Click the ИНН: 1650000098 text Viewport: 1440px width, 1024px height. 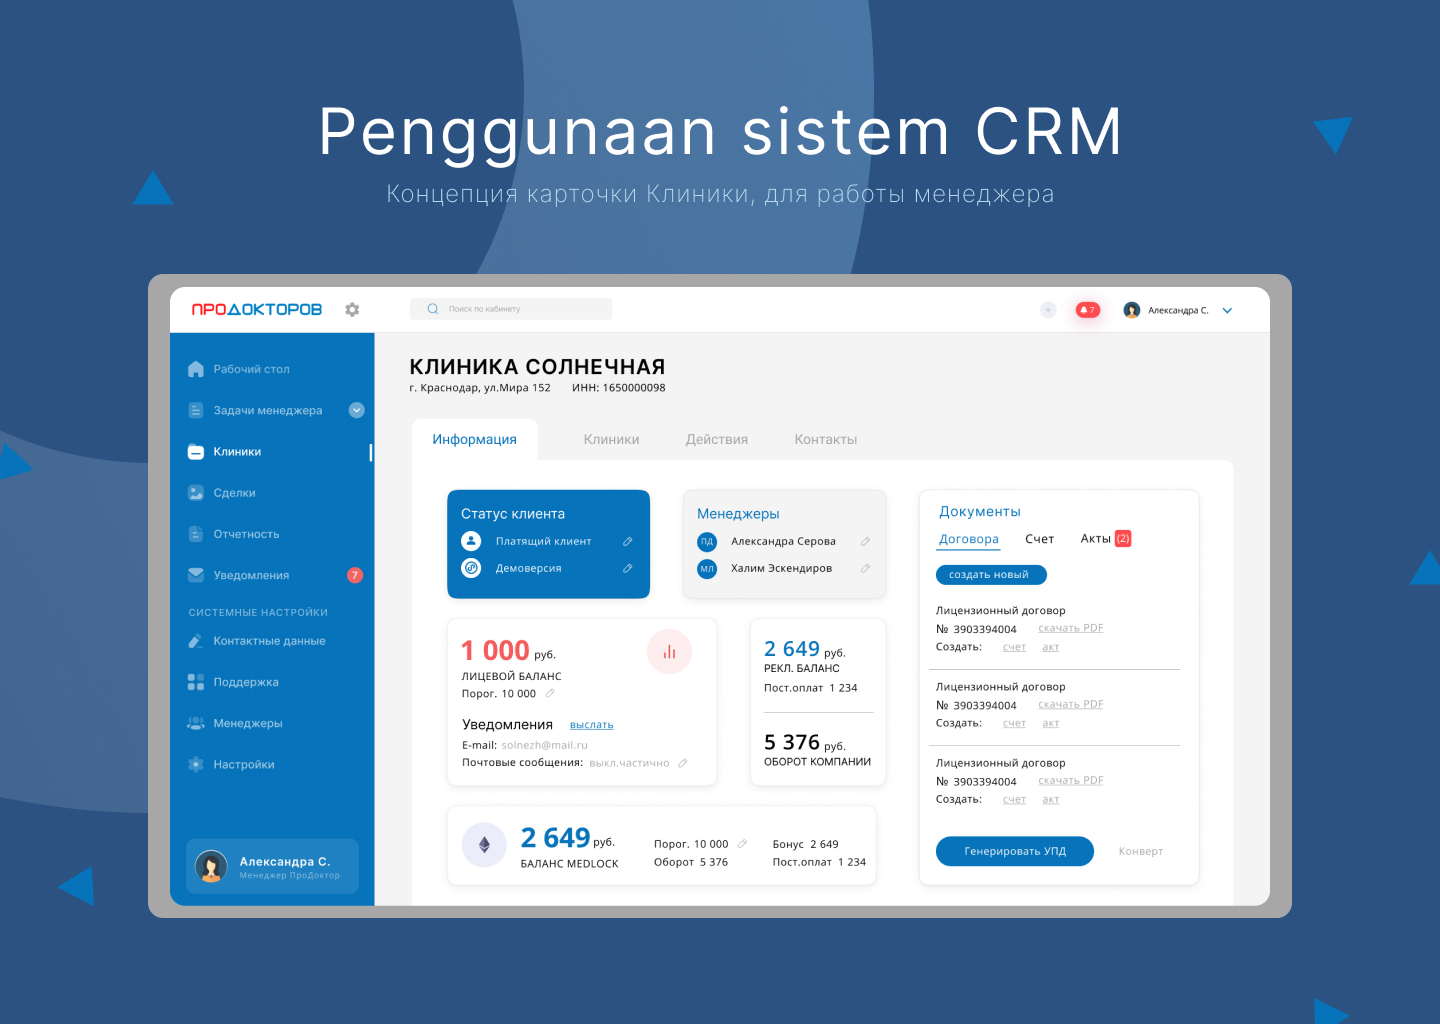tap(619, 388)
